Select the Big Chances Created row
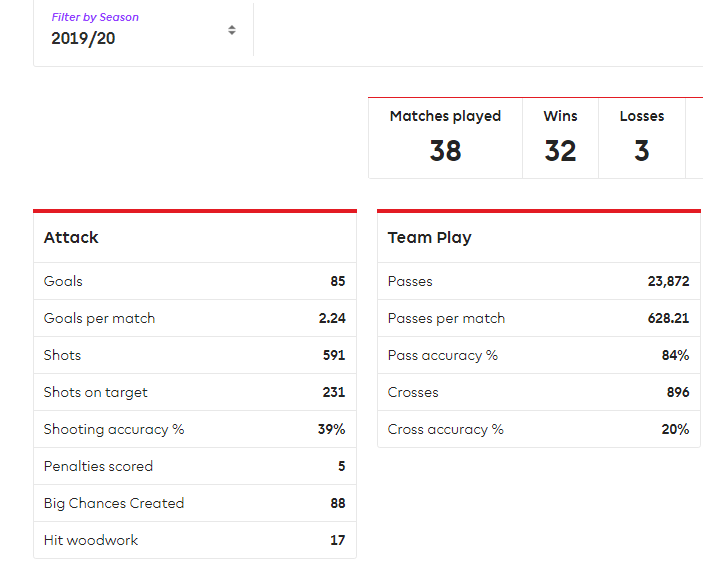 tap(194, 504)
